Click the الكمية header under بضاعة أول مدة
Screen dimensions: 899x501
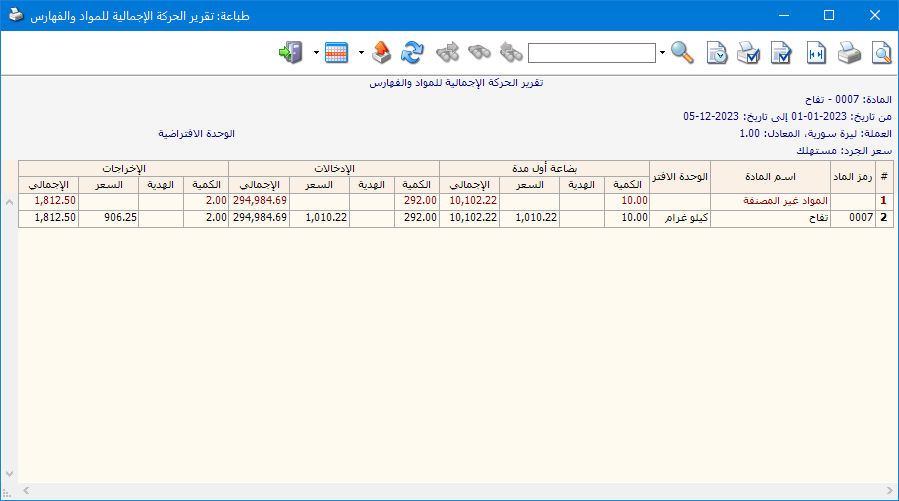627,185
